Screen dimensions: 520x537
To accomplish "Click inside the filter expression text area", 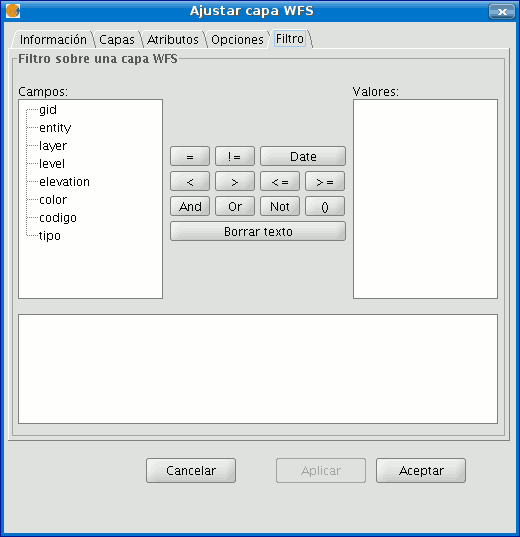I will point(258,369).
